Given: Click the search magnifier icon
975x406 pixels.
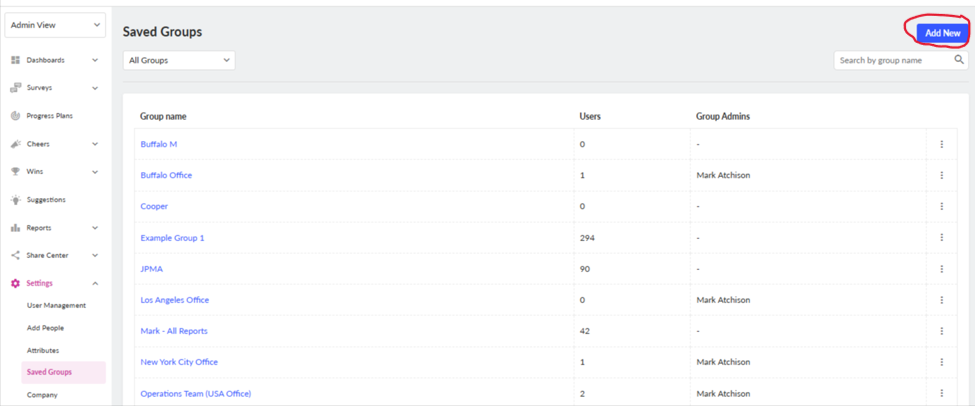Looking at the screenshot, I should [x=959, y=60].
